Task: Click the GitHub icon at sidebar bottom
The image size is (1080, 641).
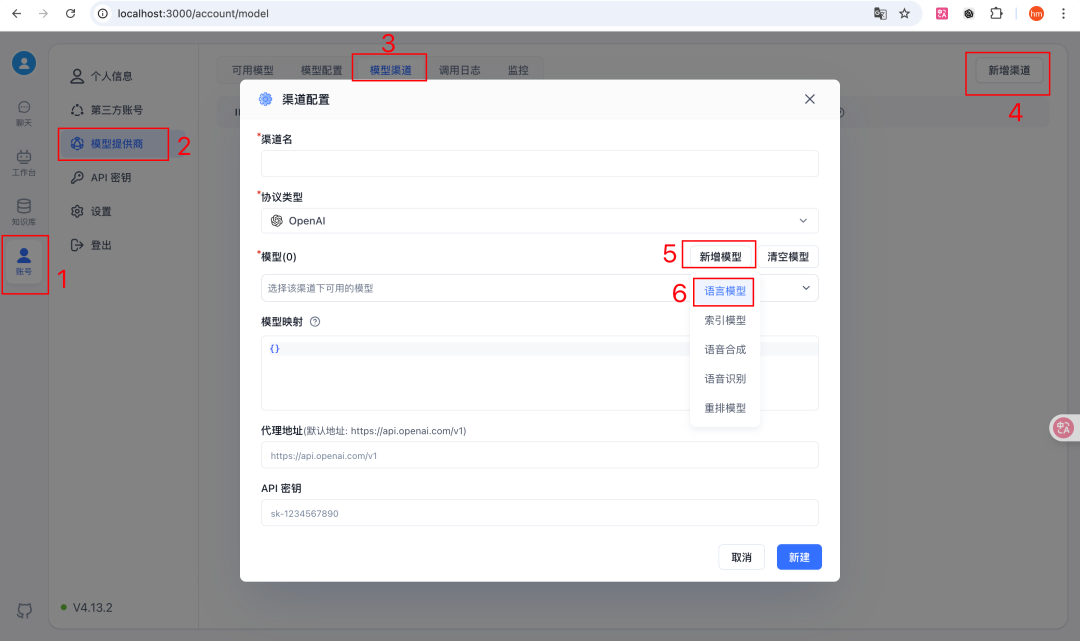Action: [x=24, y=610]
